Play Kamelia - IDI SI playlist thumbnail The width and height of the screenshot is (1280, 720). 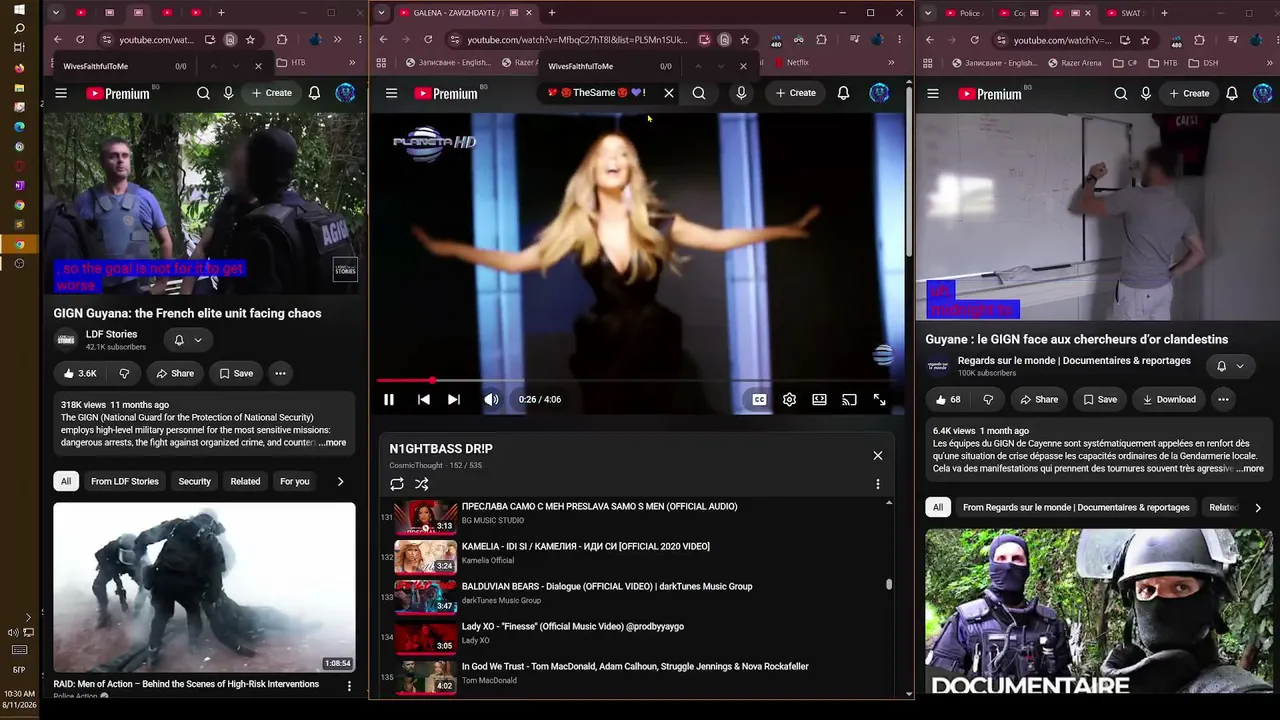click(x=426, y=557)
